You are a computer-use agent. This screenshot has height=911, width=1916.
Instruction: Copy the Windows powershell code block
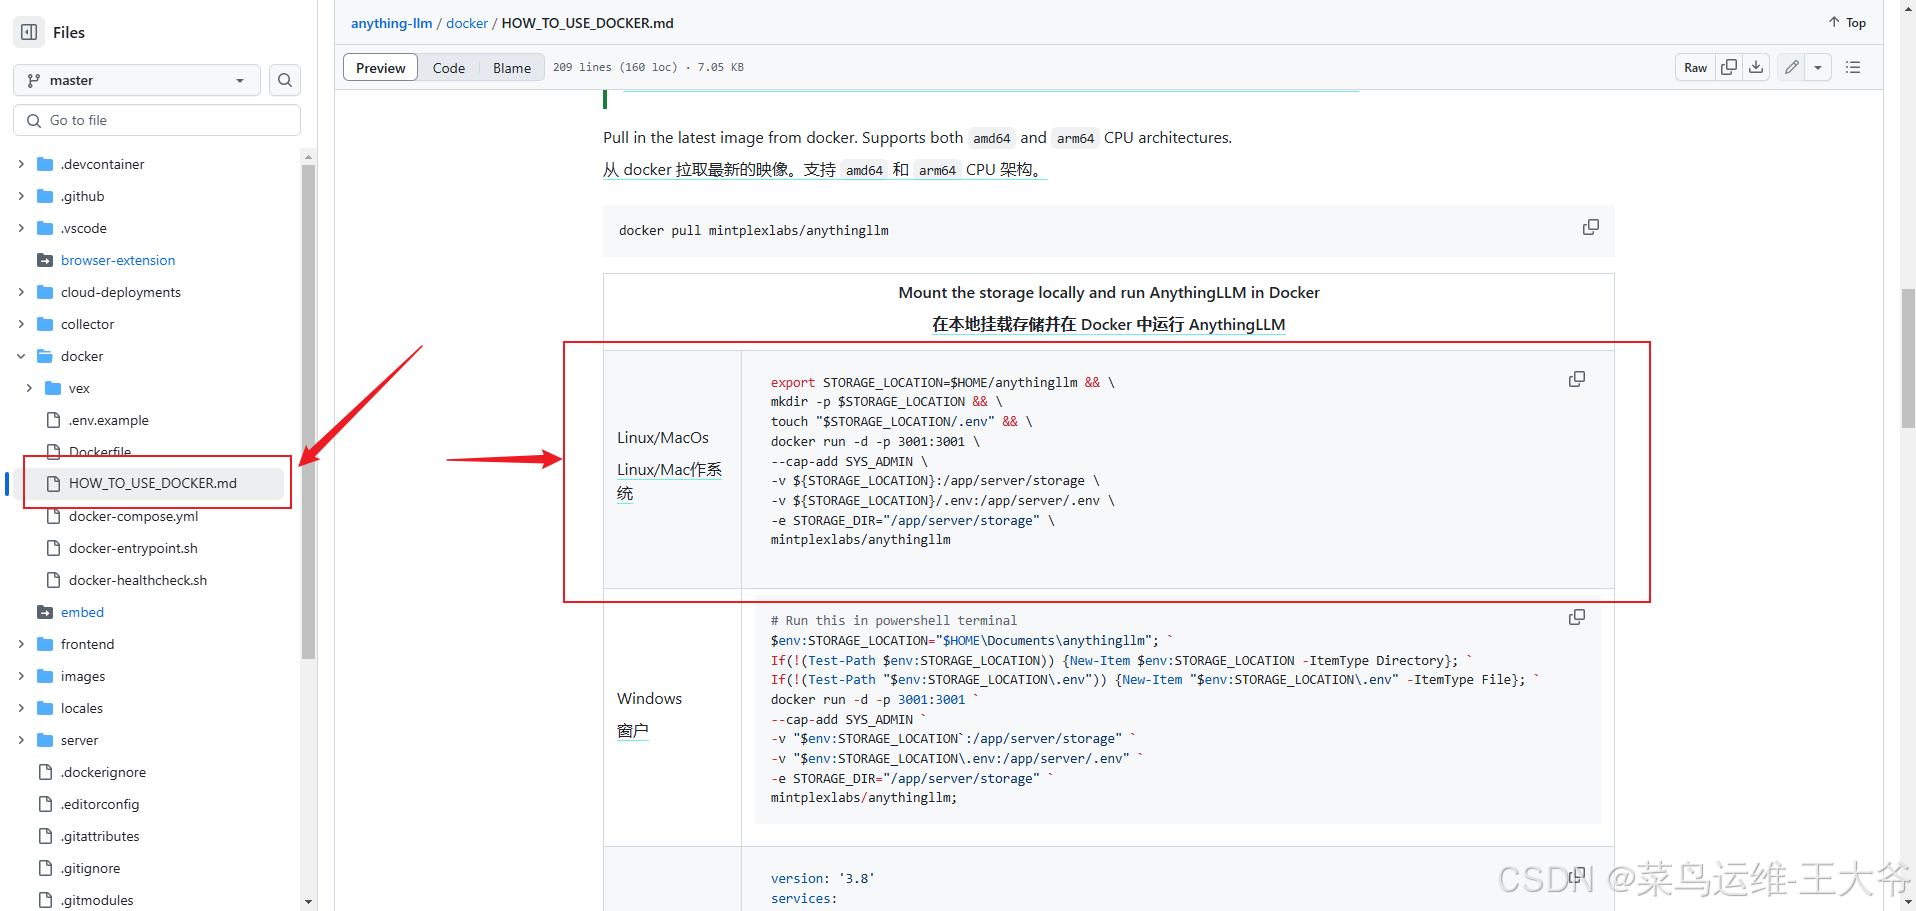tap(1576, 617)
